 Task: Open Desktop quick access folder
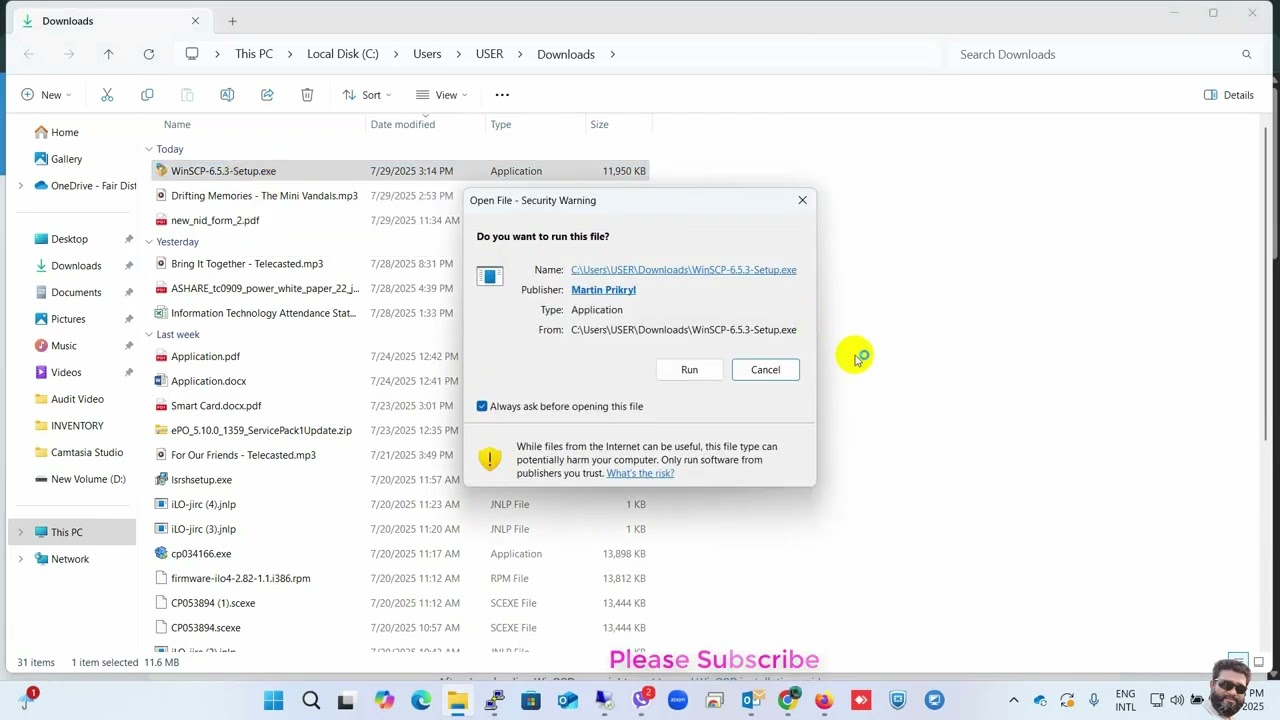point(69,239)
